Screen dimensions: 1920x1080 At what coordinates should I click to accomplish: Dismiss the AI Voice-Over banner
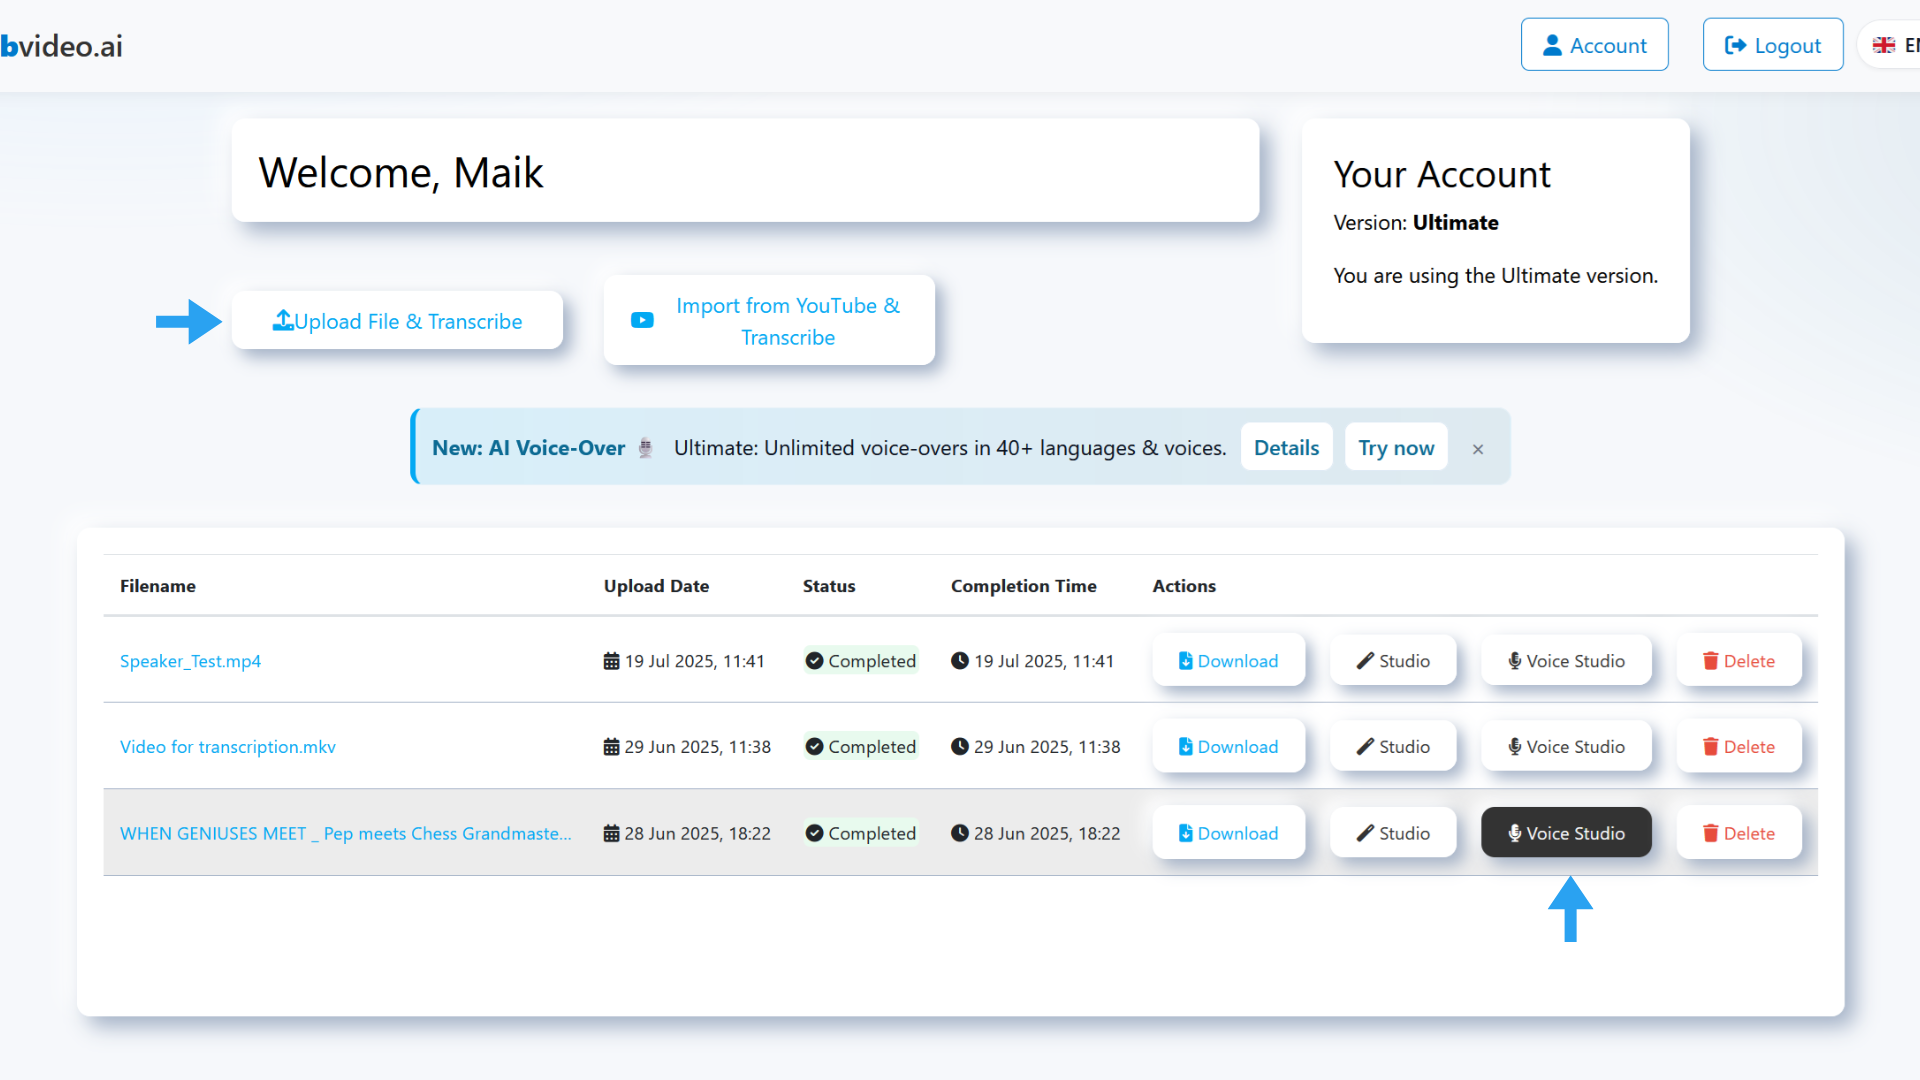(x=1478, y=448)
